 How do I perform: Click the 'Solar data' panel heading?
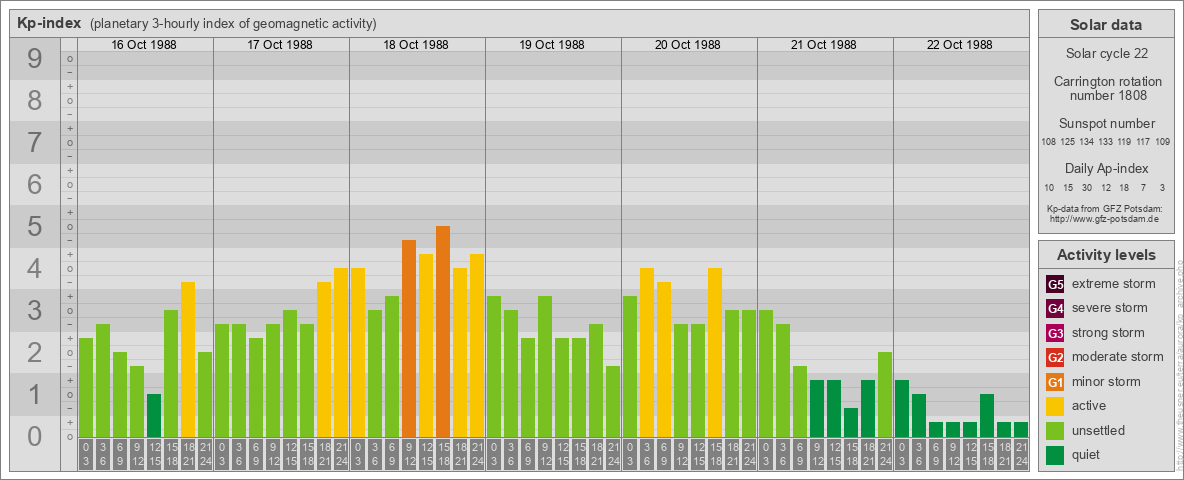(1106, 25)
